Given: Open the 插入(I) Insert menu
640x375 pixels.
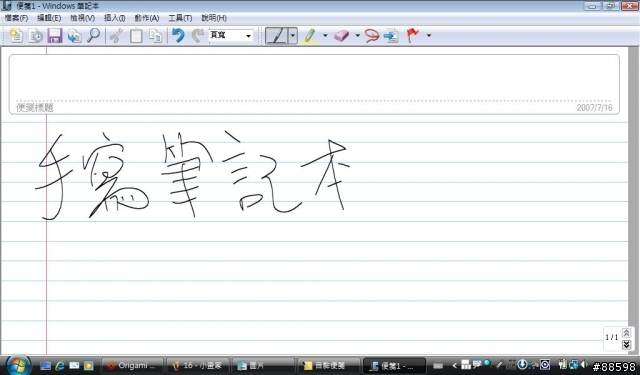Looking at the screenshot, I should coord(115,18).
